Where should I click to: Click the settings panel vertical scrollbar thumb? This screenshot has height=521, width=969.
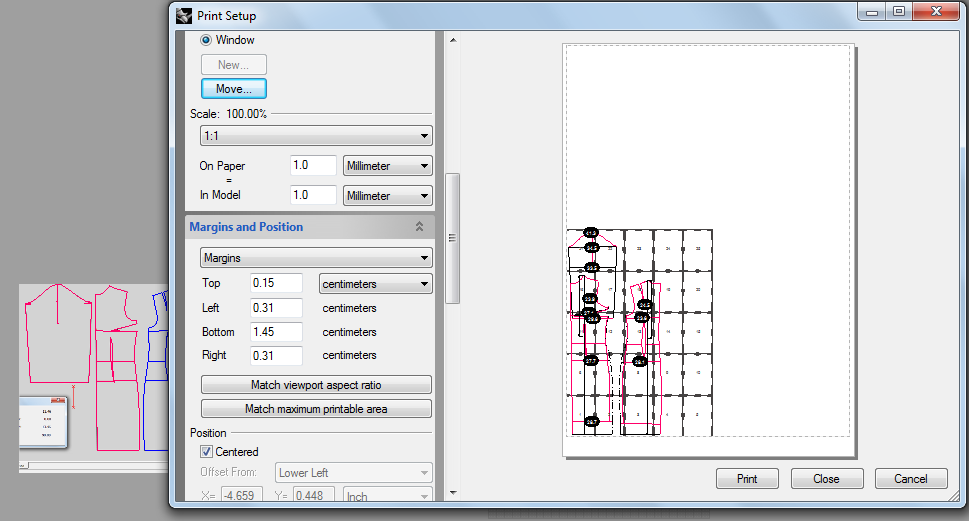click(x=452, y=237)
